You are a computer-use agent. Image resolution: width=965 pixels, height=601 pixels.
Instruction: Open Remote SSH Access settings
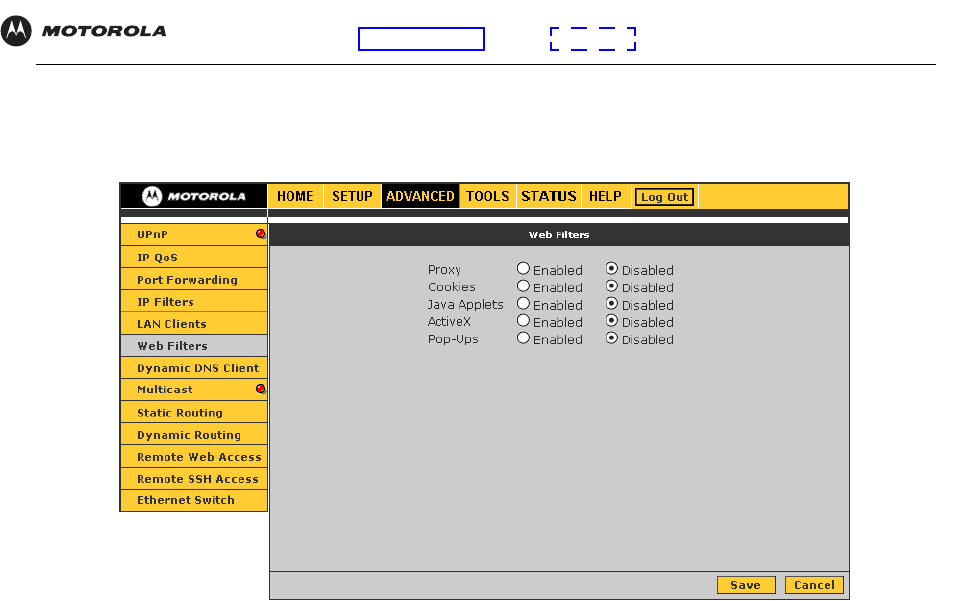pyautogui.click(x=194, y=479)
